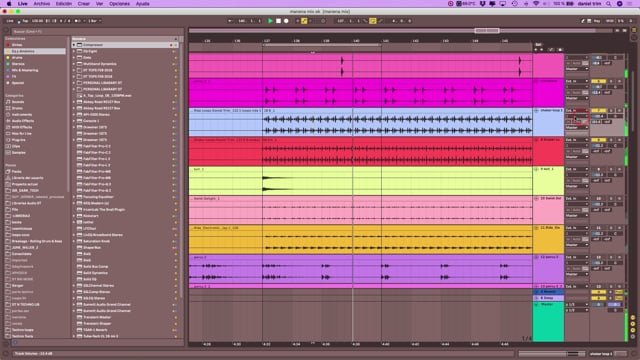The height and width of the screenshot is (360, 640).
Task: Open Ext. In input menu of 8 Shaker Lo
Action: (x=577, y=140)
